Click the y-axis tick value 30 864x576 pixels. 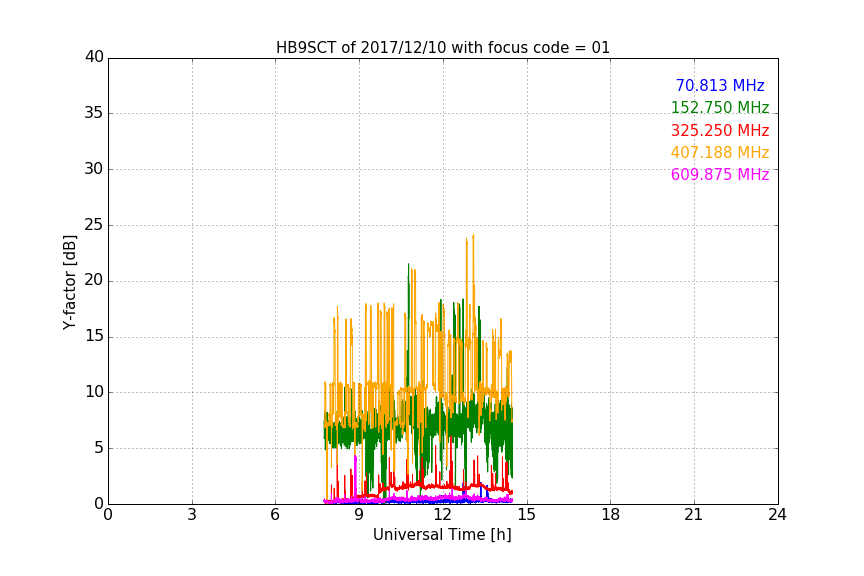tap(94, 169)
